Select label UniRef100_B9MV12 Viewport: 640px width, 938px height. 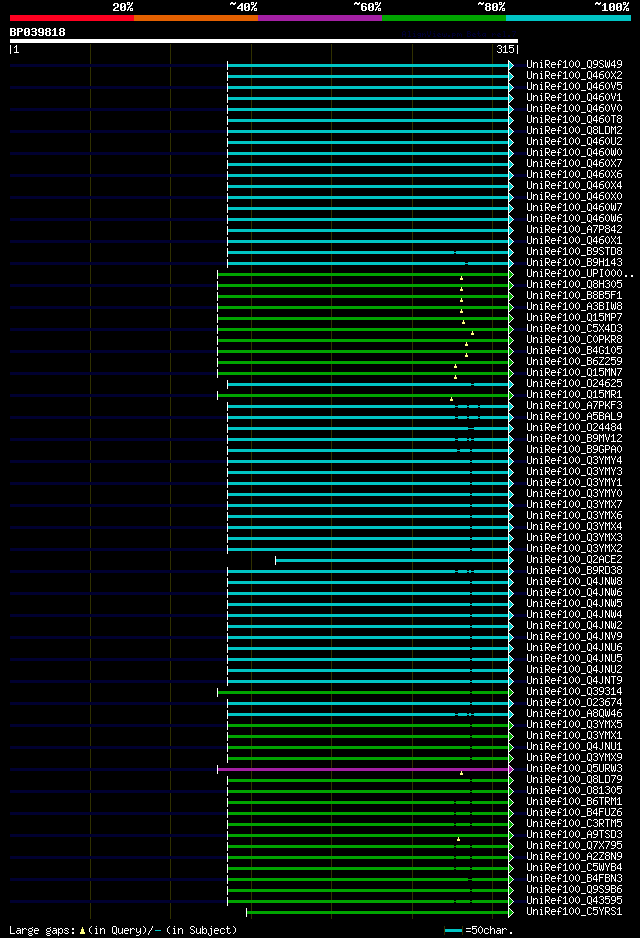(574, 438)
